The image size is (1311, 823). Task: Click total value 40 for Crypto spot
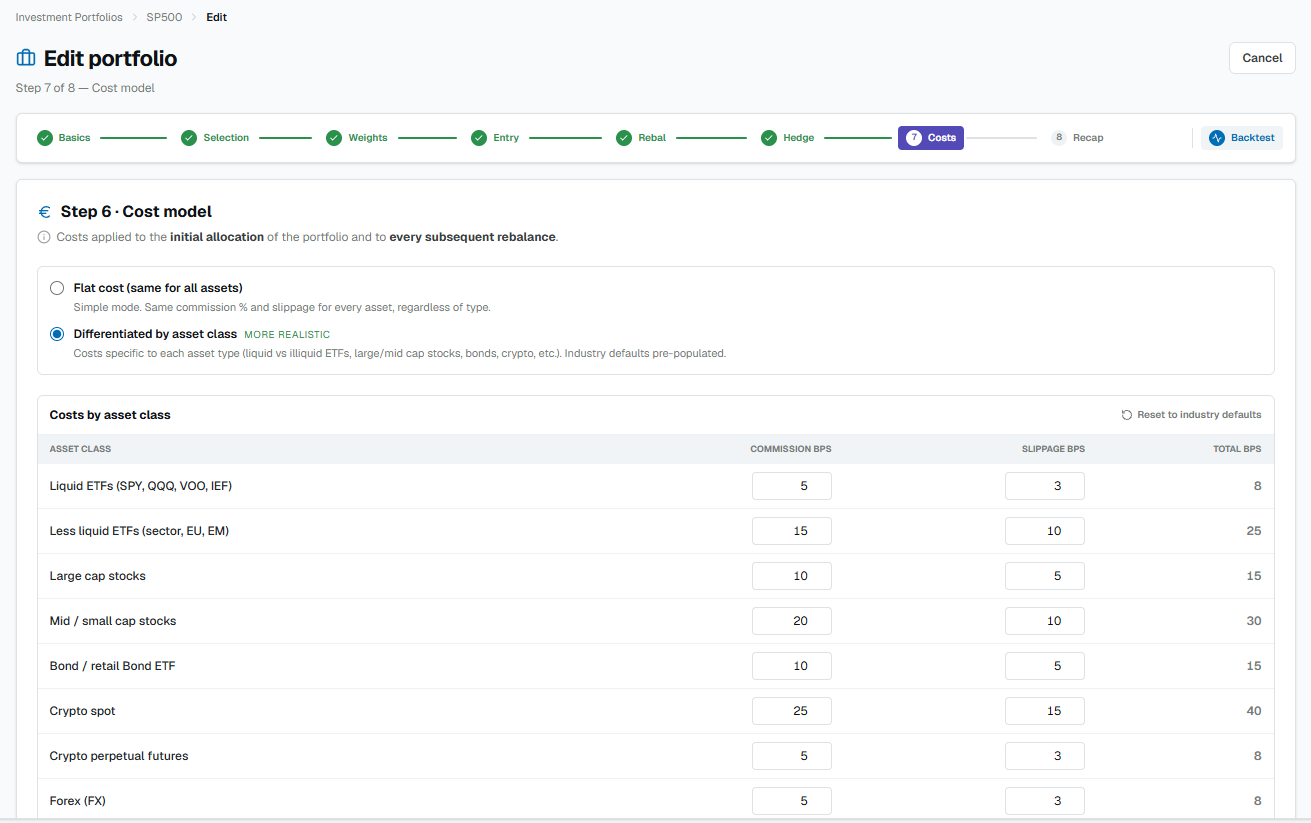(x=1254, y=711)
